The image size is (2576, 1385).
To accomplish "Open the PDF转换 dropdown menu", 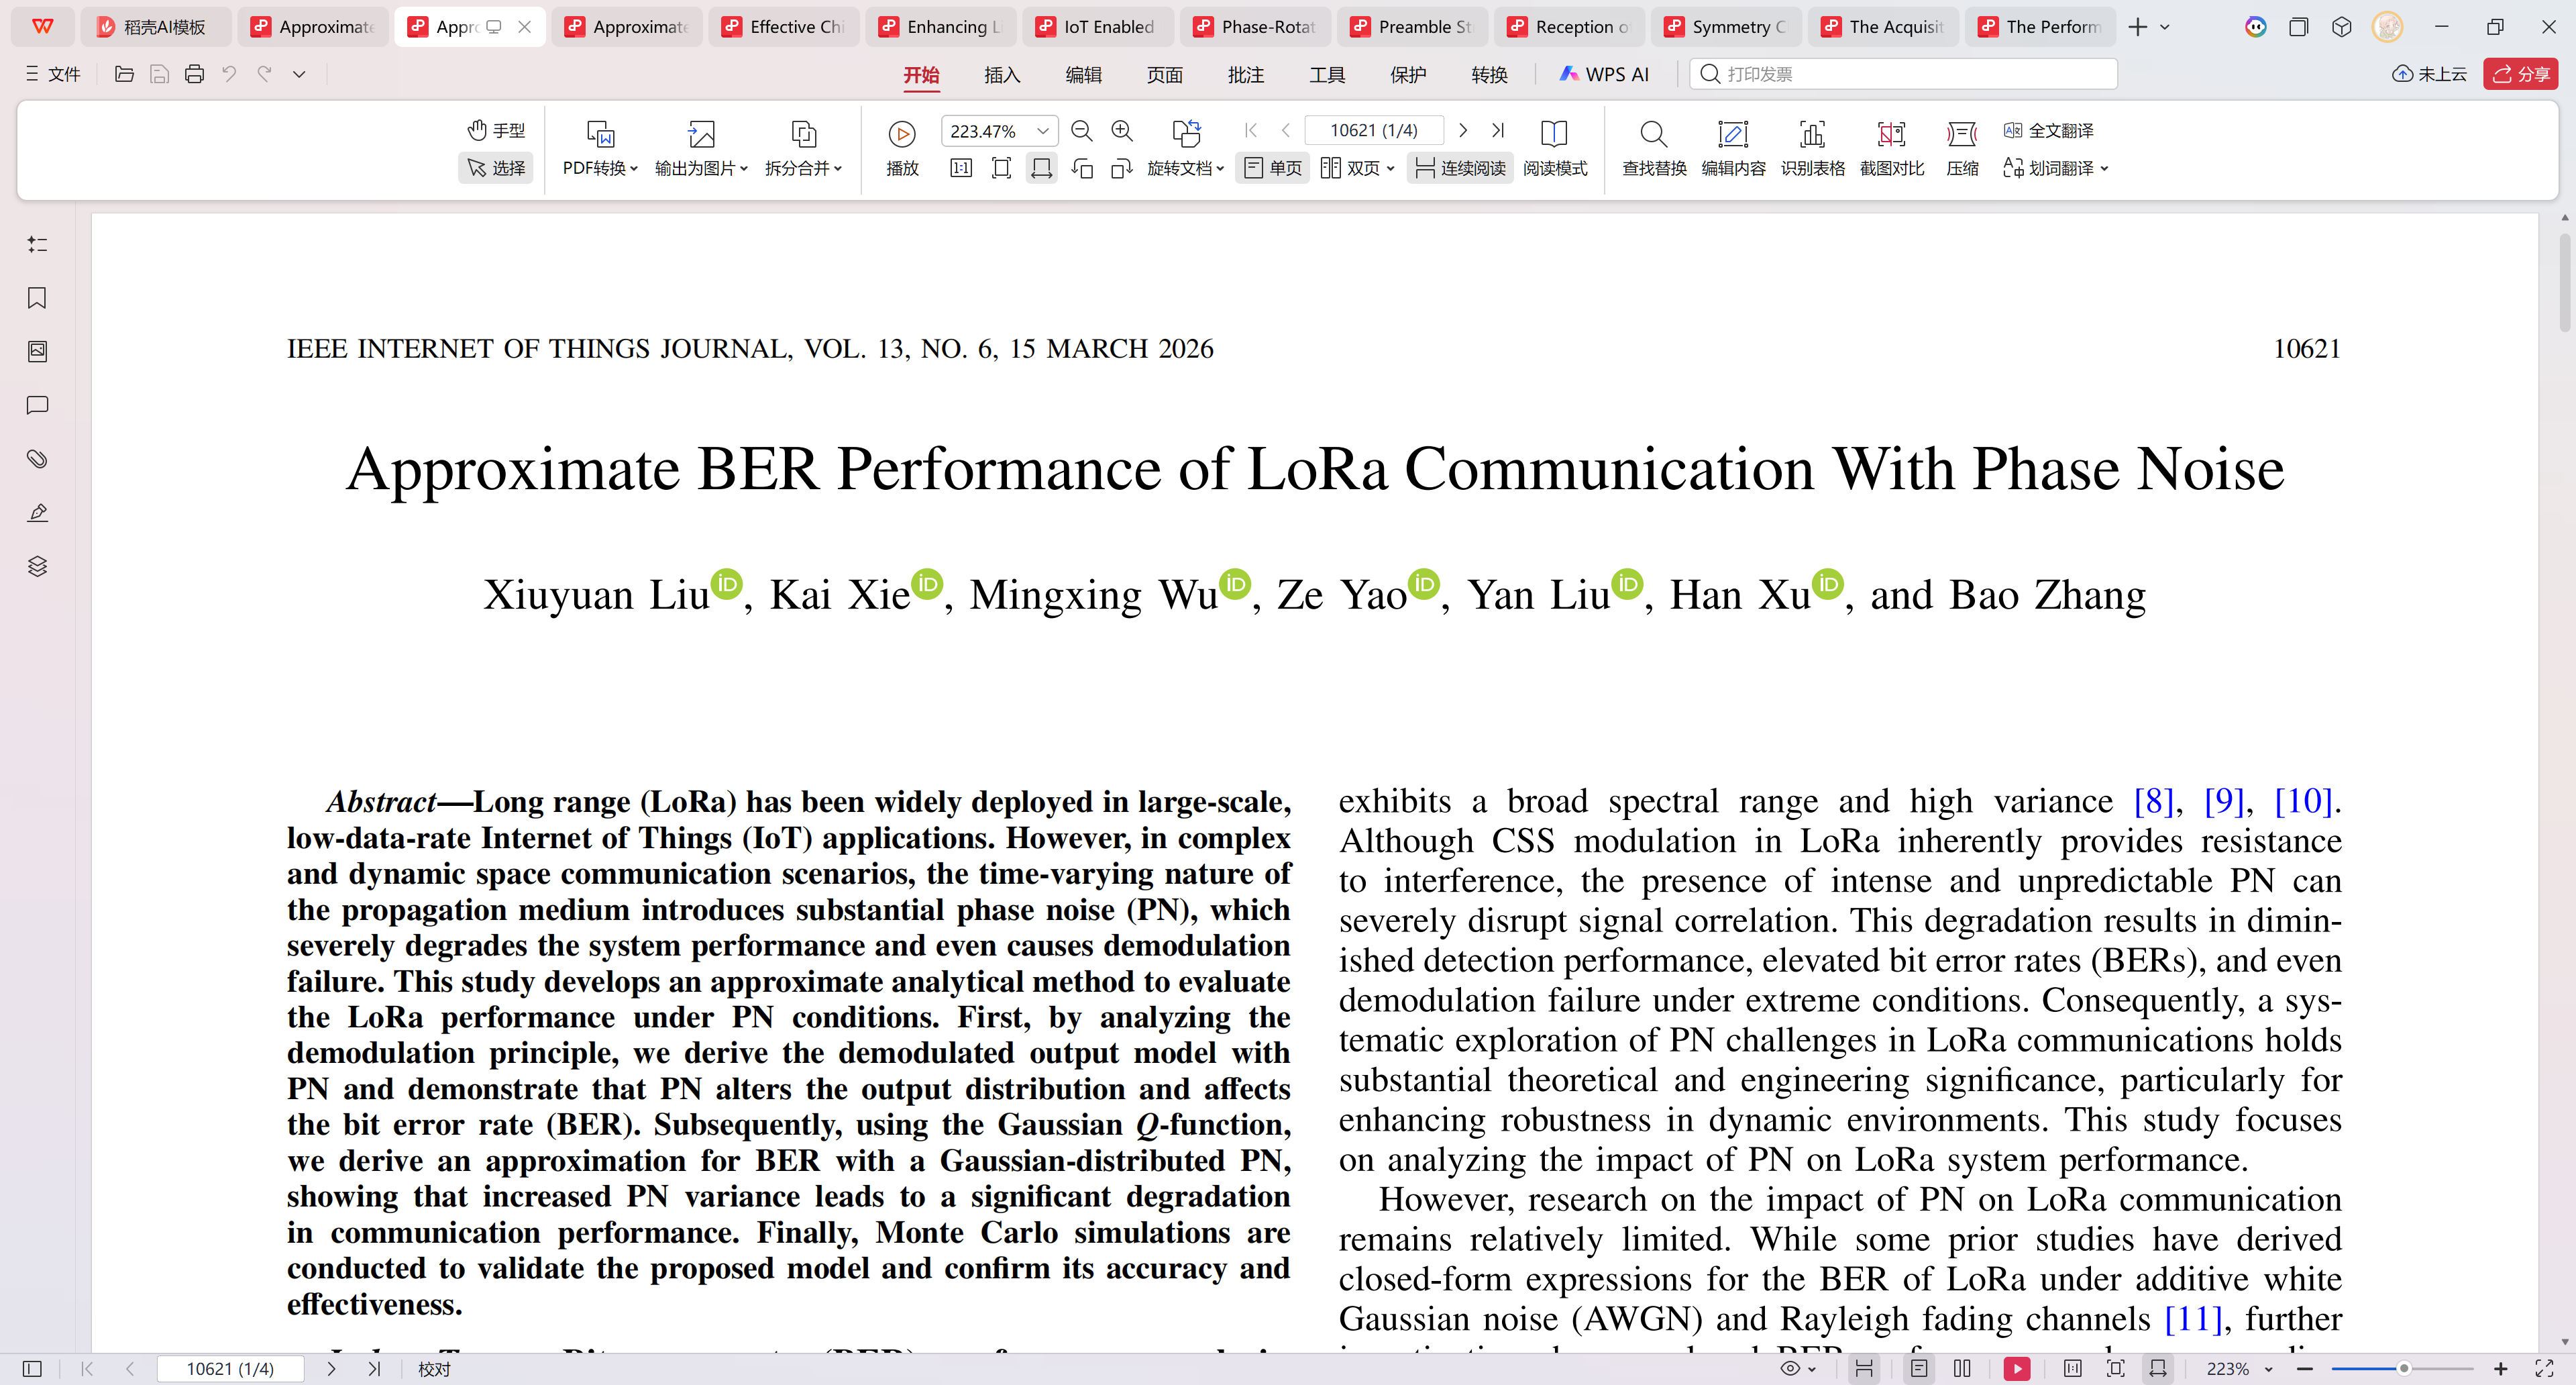I will click(599, 168).
